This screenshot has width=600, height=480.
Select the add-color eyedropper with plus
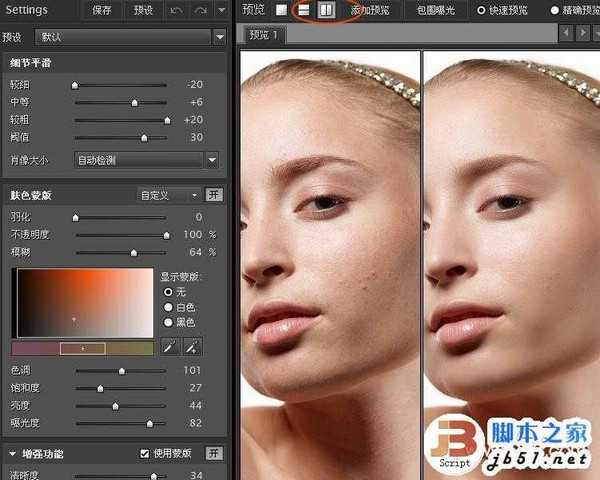[x=192, y=347]
